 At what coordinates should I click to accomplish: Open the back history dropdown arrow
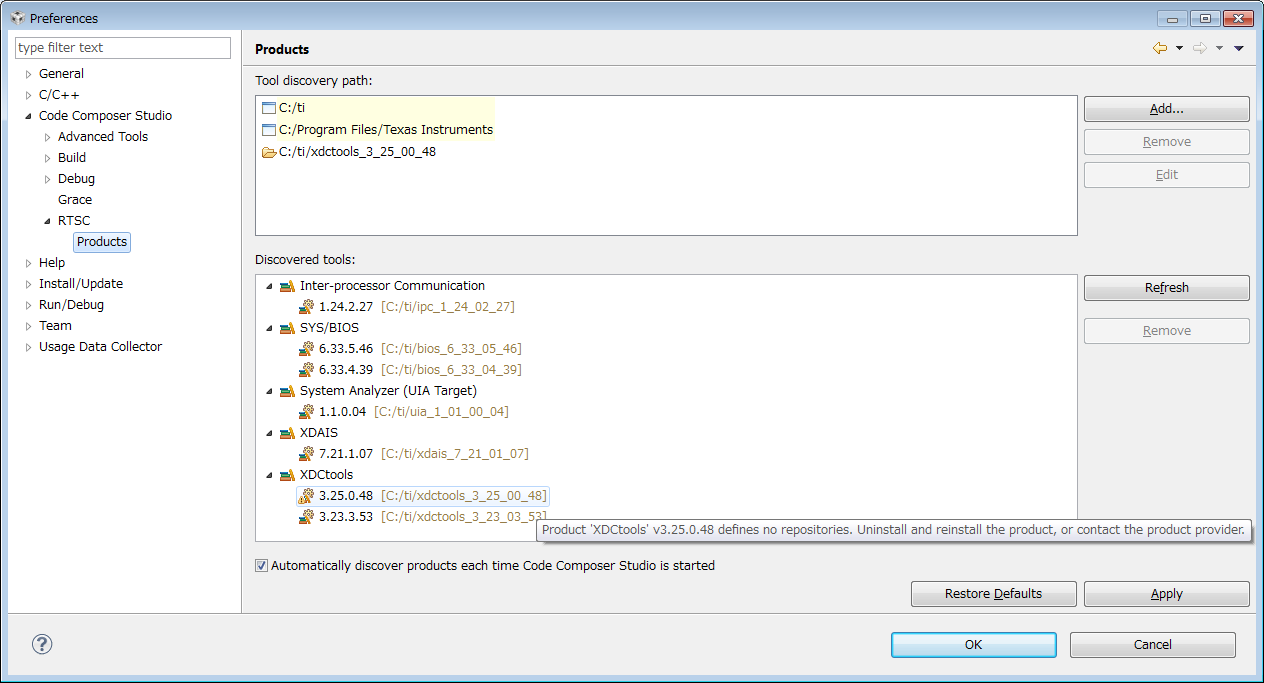tap(1179, 48)
